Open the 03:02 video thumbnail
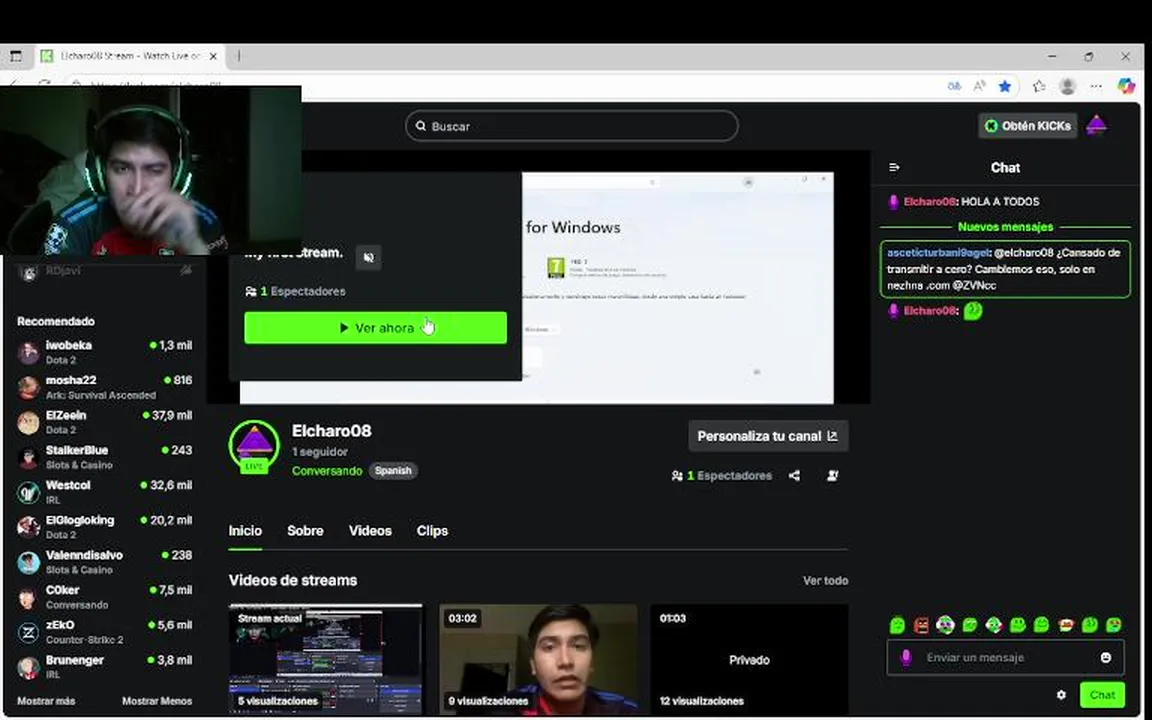This screenshot has width=1152, height=720. (x=538, y=659)
